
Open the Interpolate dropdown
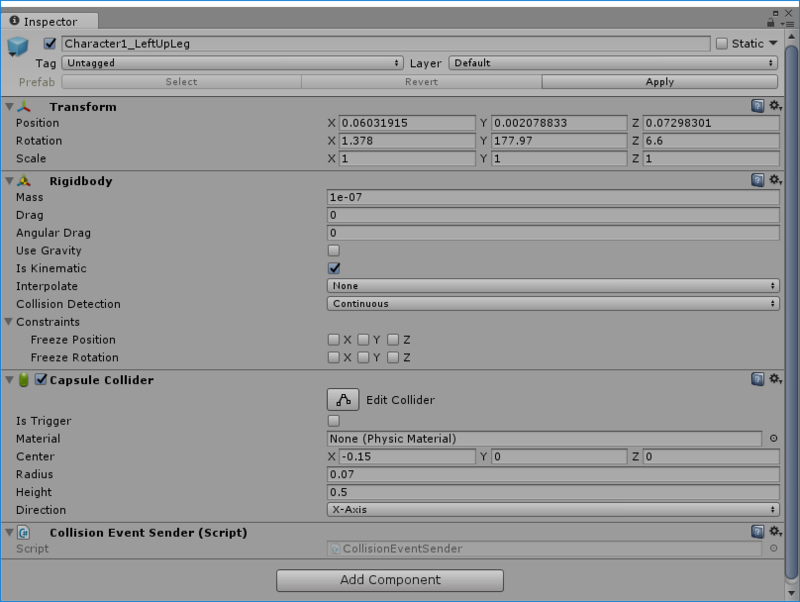coord(553,286)
